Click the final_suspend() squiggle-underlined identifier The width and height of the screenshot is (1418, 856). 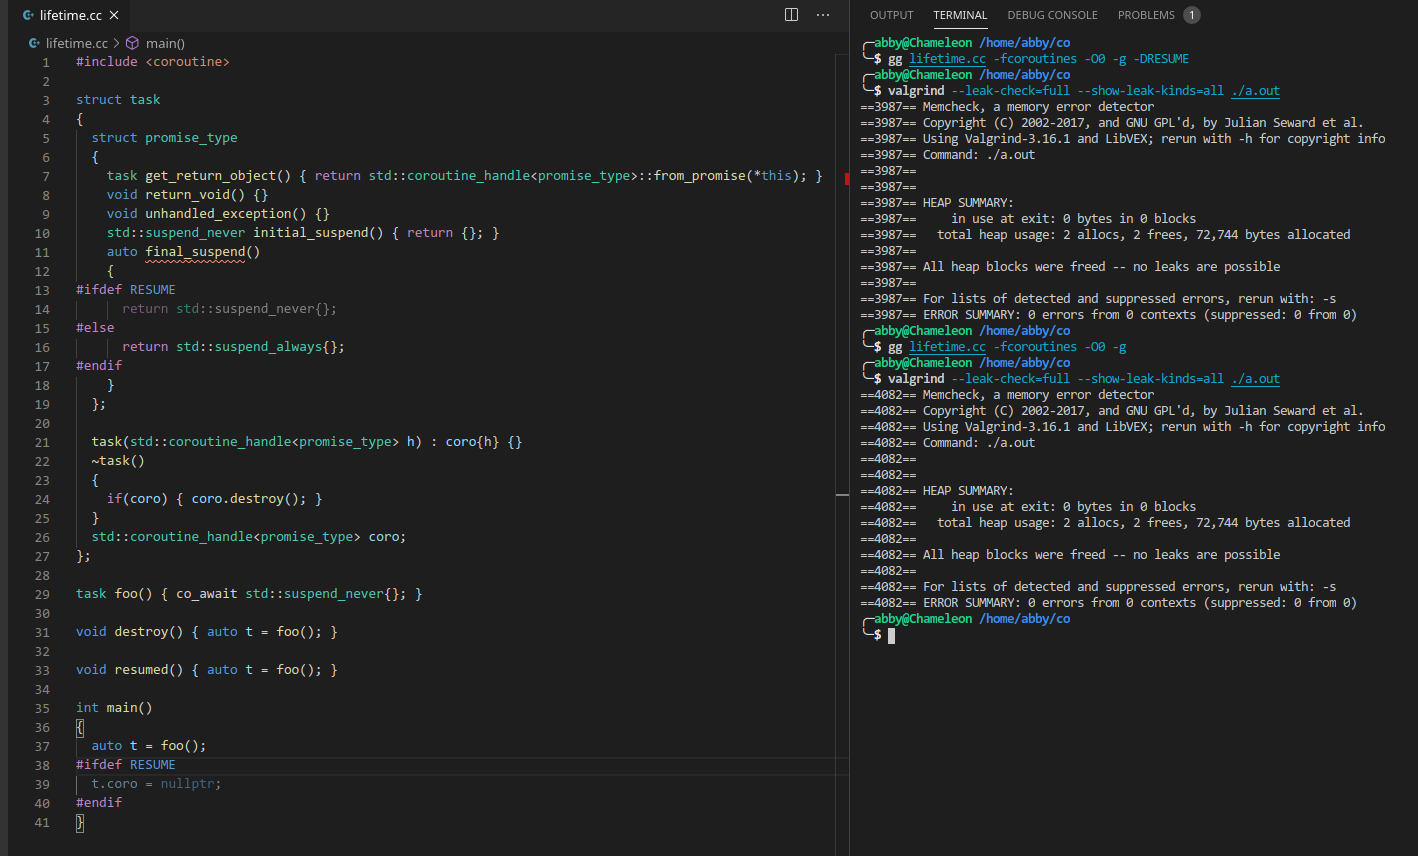(195, 252)
